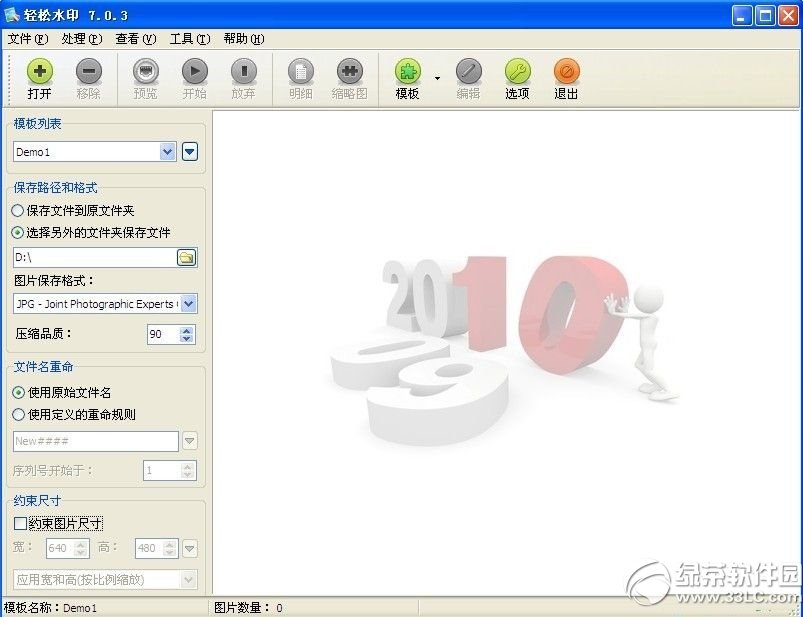Image resolution: width=803 pixels, height=617 pixels.
Task: Click the D:\ save path field
Action: pos(95,257)
